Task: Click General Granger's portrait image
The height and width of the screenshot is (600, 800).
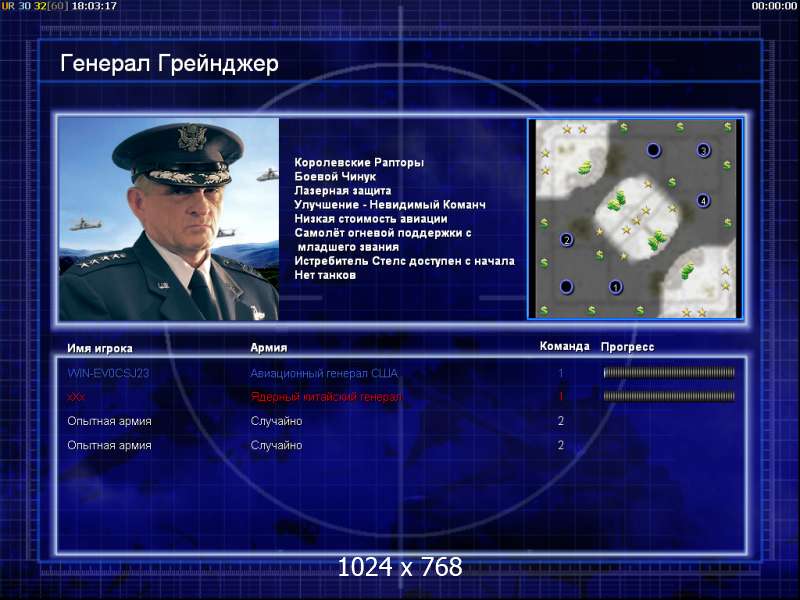Action: point(169,219)
